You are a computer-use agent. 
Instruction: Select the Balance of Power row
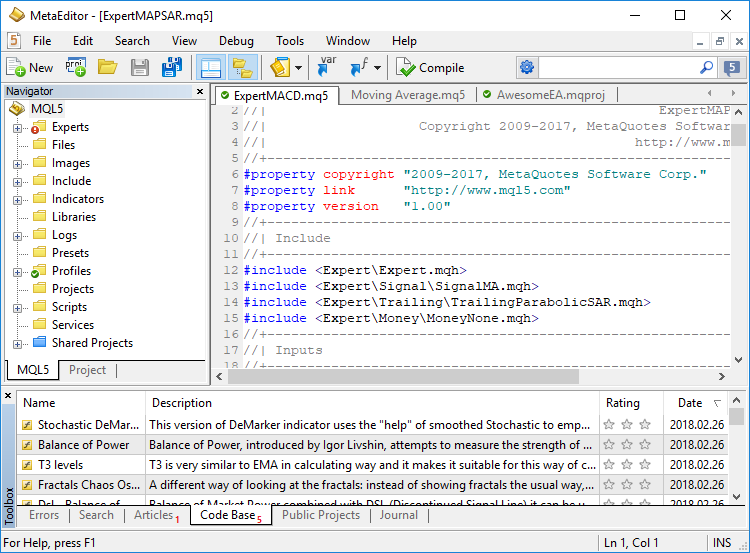(x=373, y=445)
